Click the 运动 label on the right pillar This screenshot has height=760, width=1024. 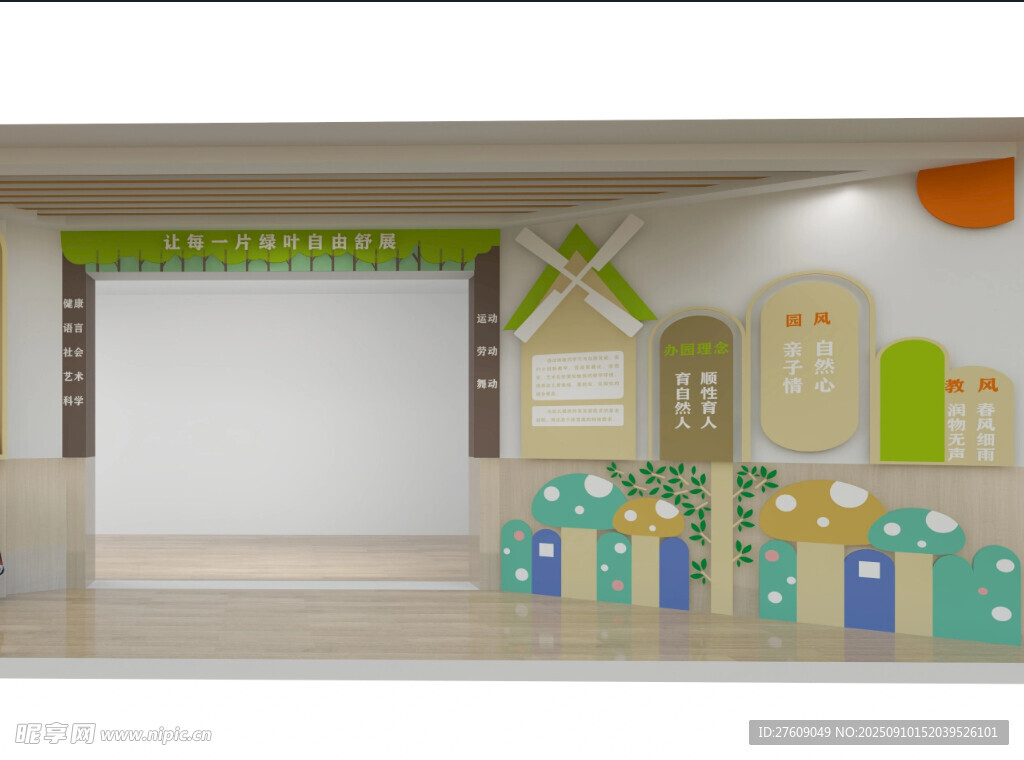[x=487, y=319]
